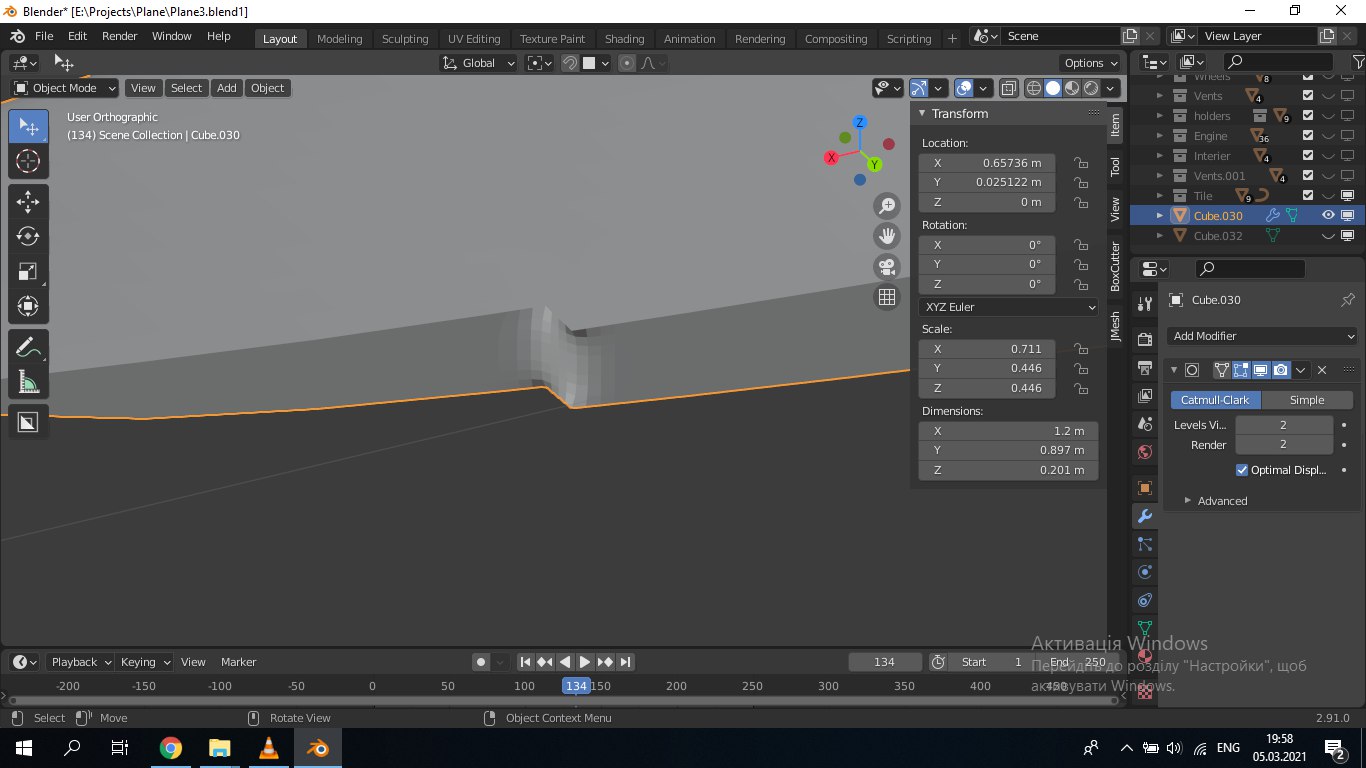Toggle Vents collection exclude checkbox
The height and width of the screenshot is (768, 1366).
(x=1308, y=96)
